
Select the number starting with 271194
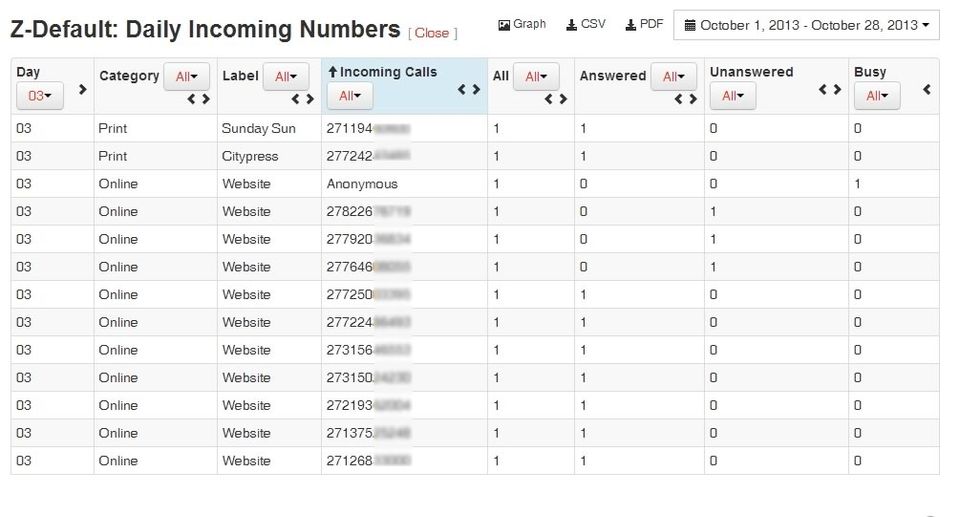point(368,129)
